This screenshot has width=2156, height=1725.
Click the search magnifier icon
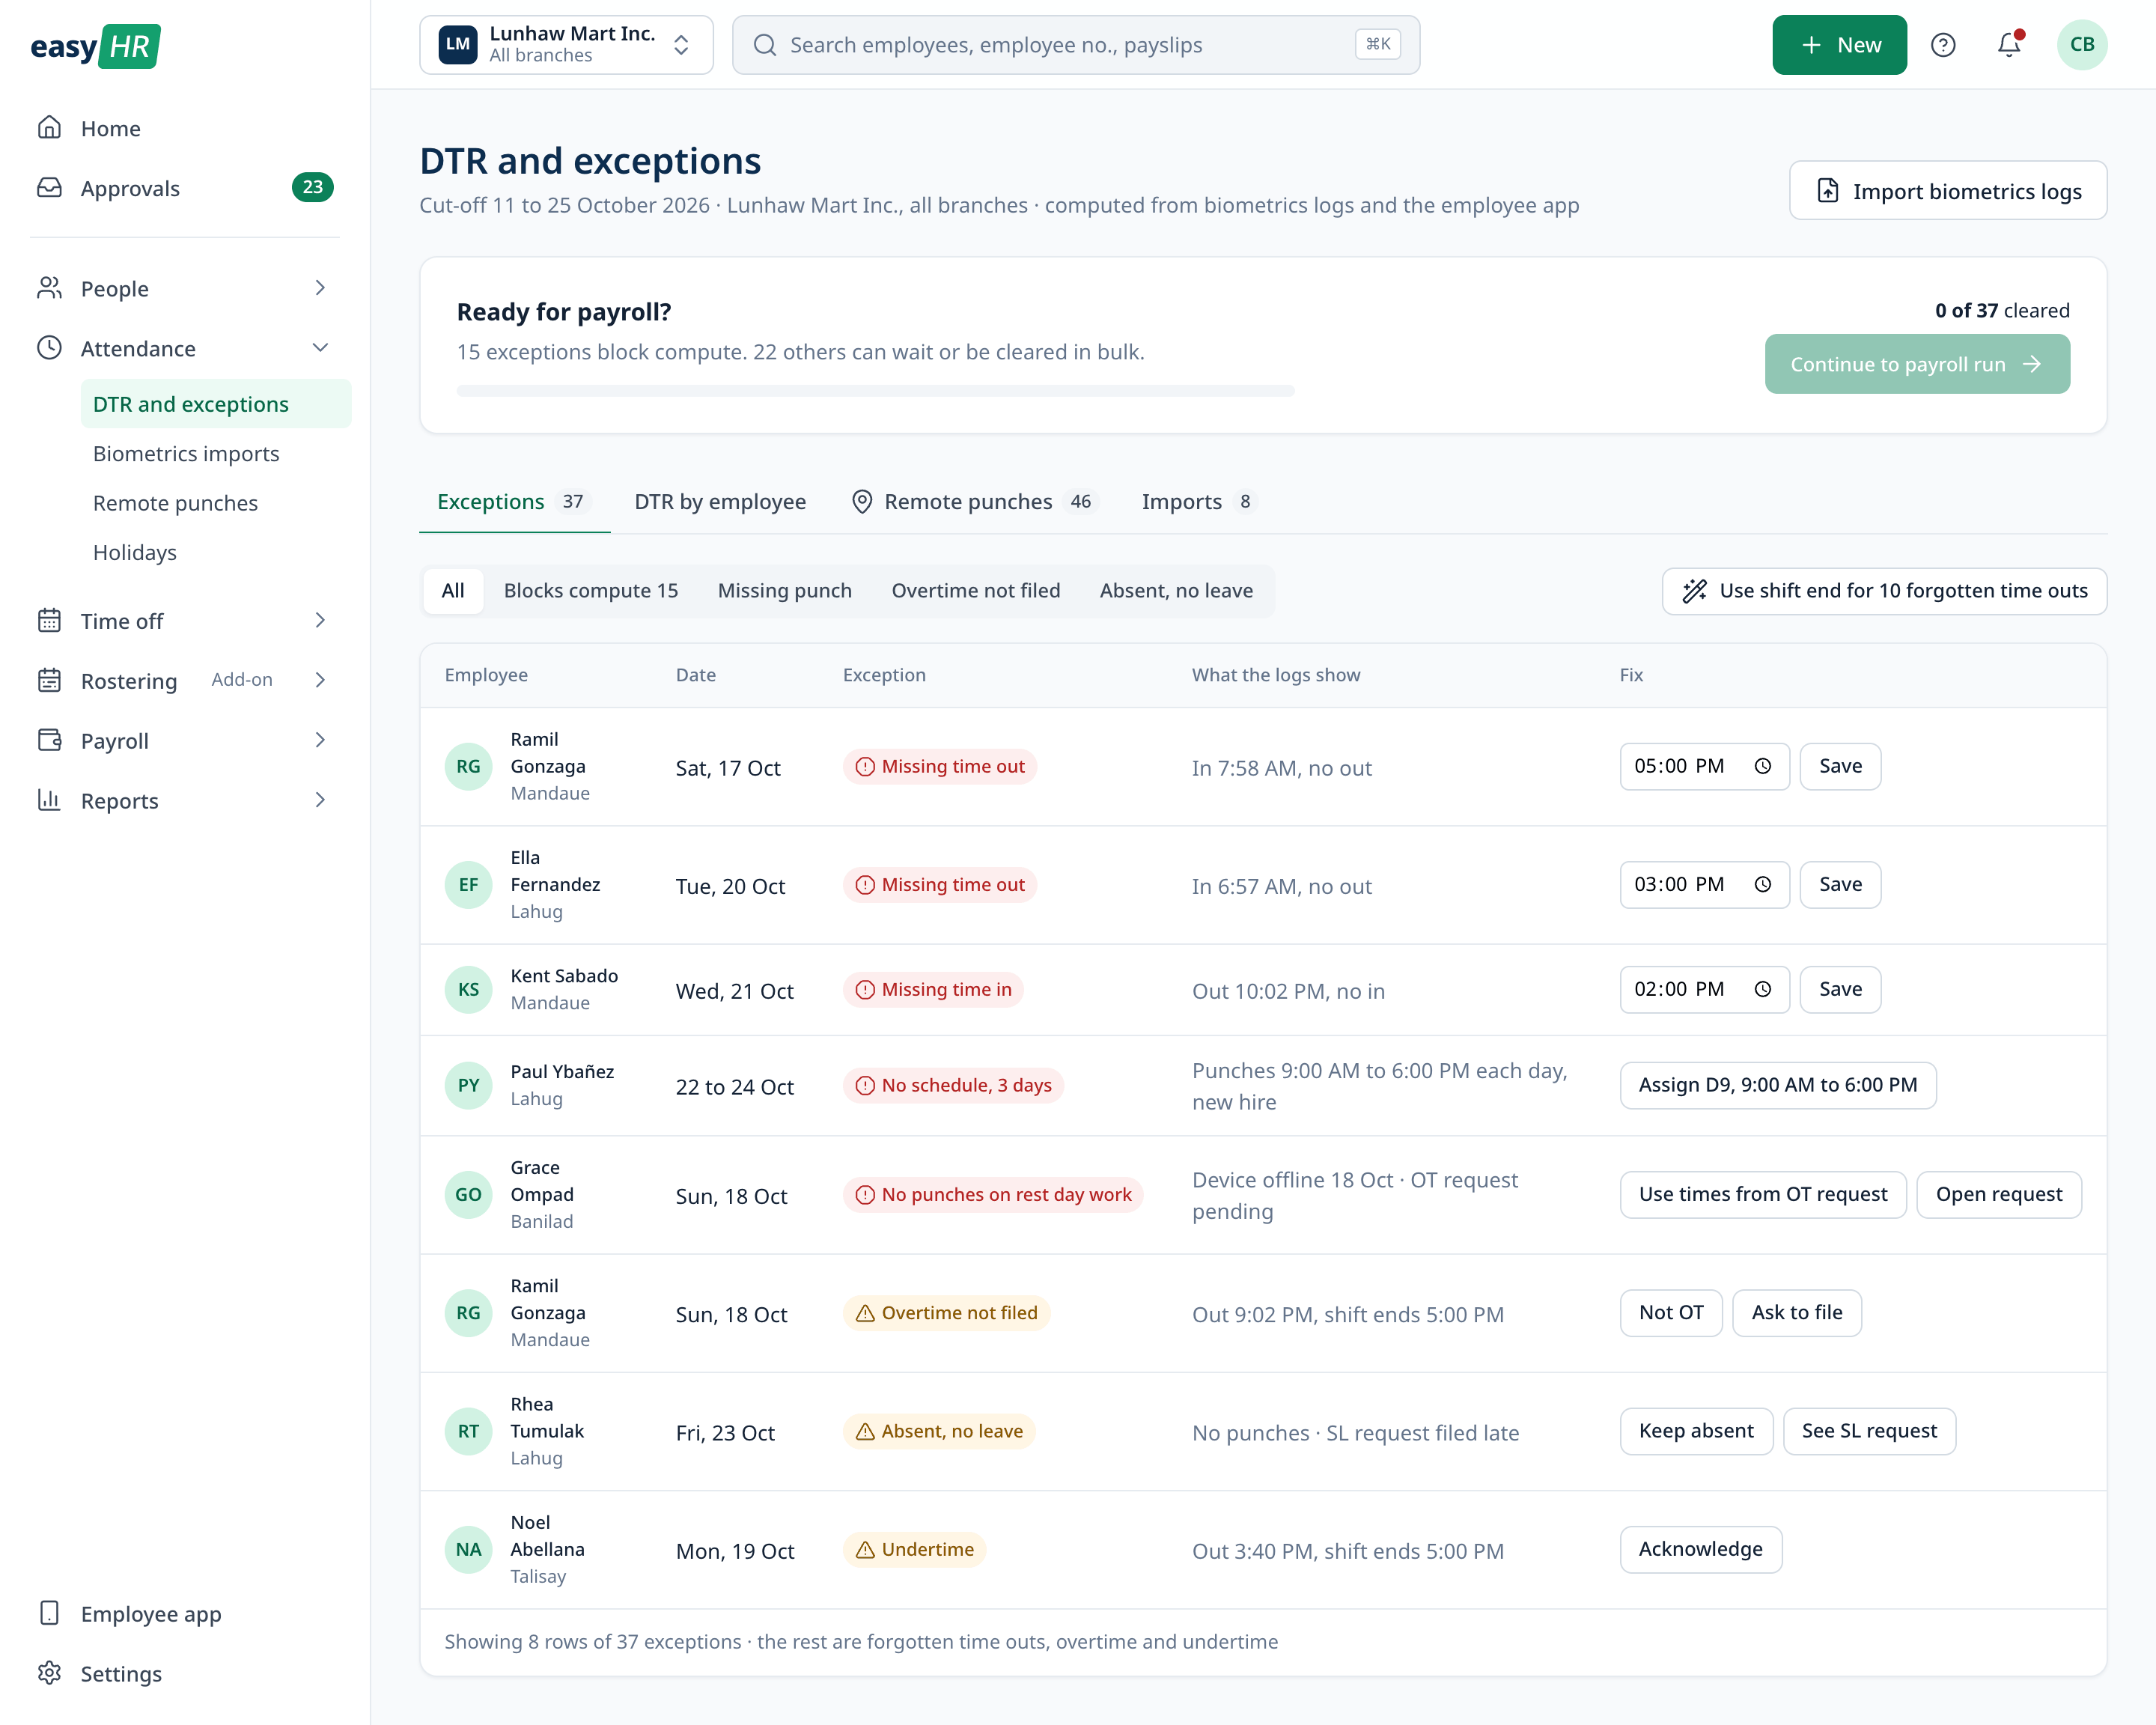pyautogui.click(x=765, y=45)
